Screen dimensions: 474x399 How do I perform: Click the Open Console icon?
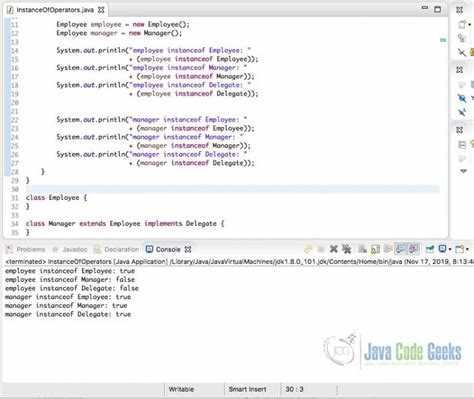click(460, 249)
